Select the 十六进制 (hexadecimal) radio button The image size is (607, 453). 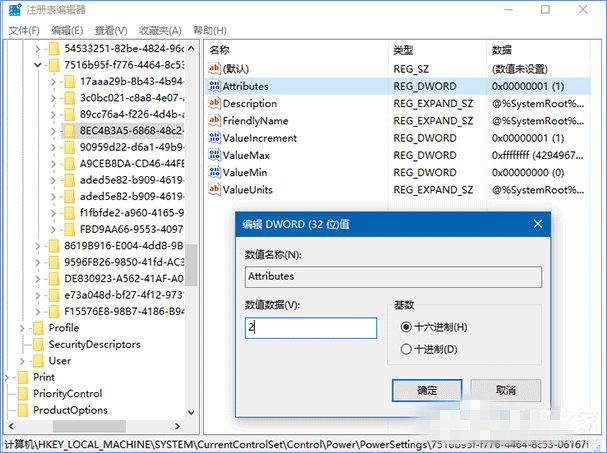tap(405, 327)
